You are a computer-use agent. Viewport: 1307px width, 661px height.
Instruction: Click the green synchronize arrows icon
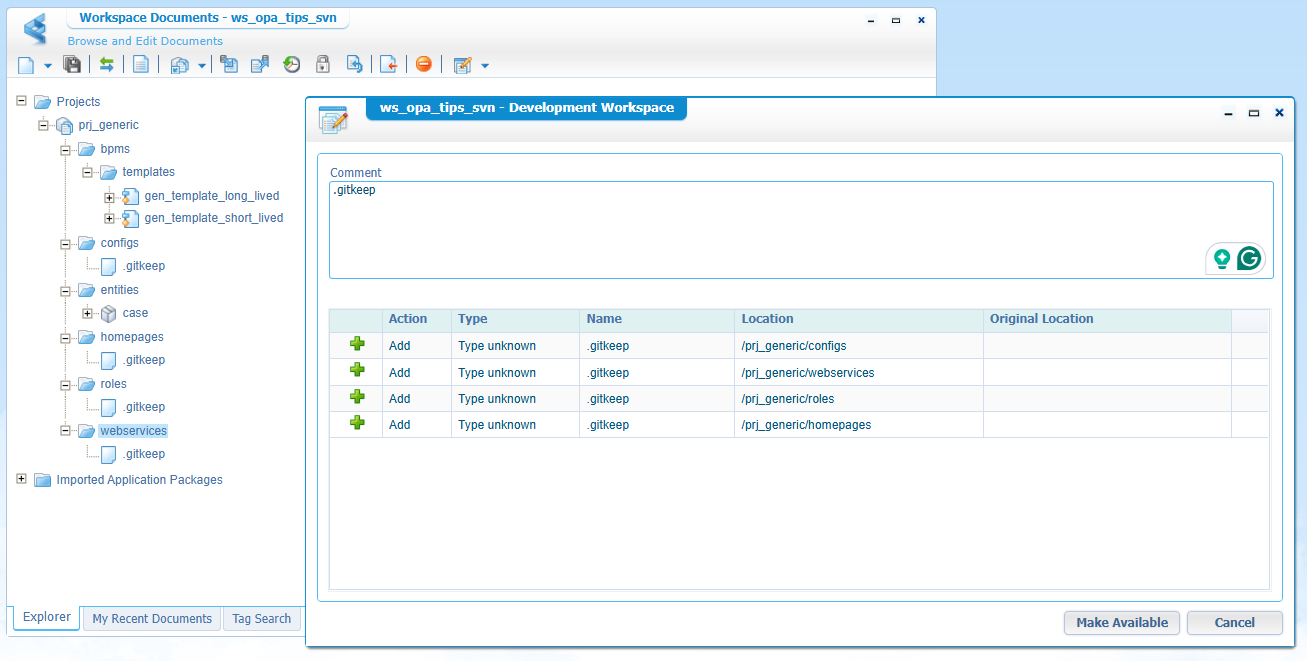(x=106, y=65)
